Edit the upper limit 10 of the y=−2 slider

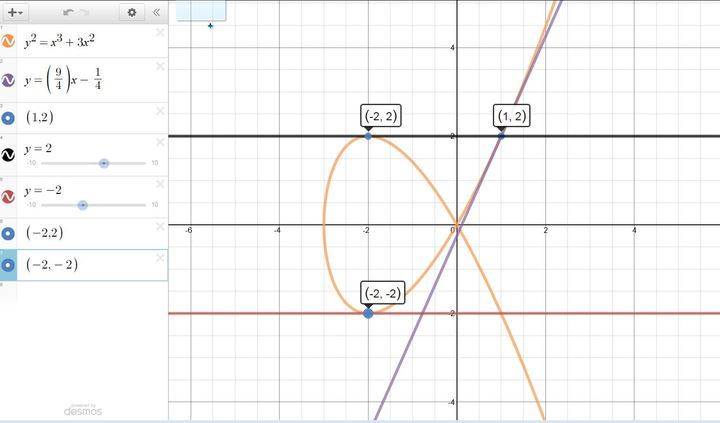click(154, 205)
